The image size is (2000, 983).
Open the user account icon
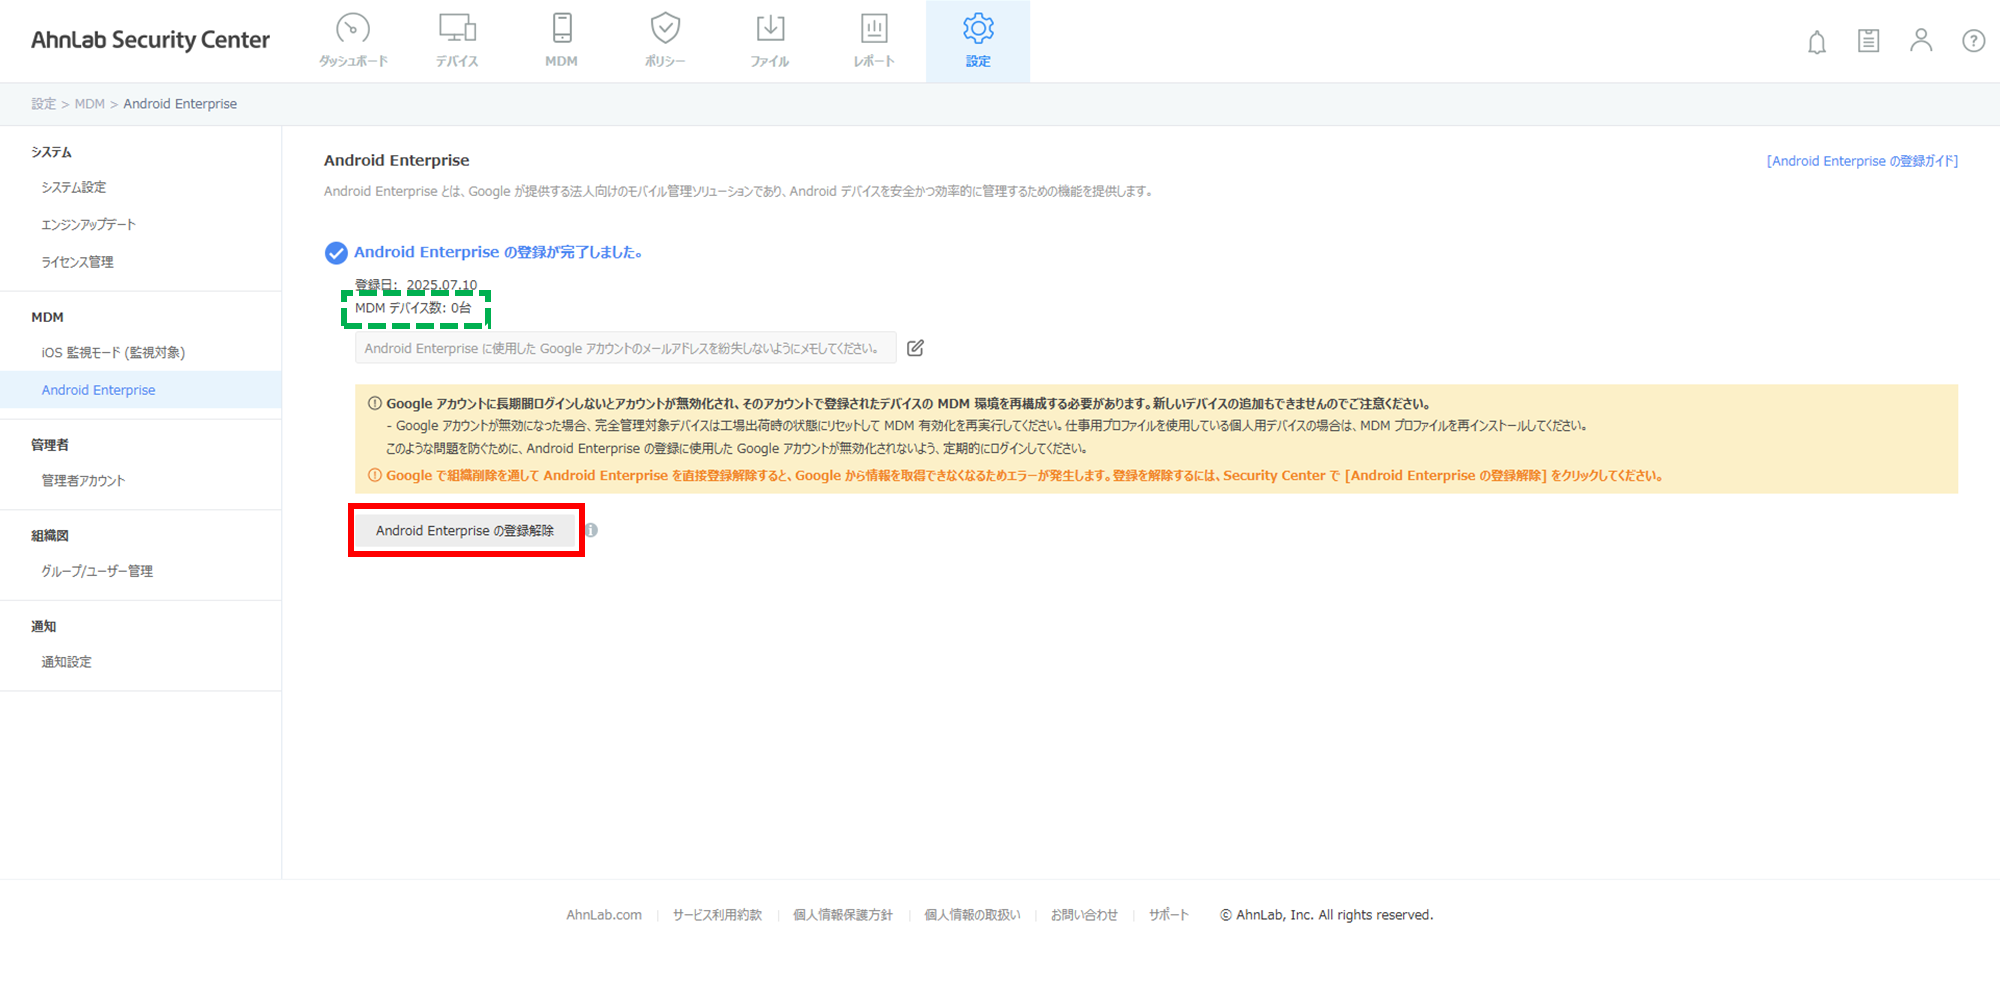[1921, 40]
